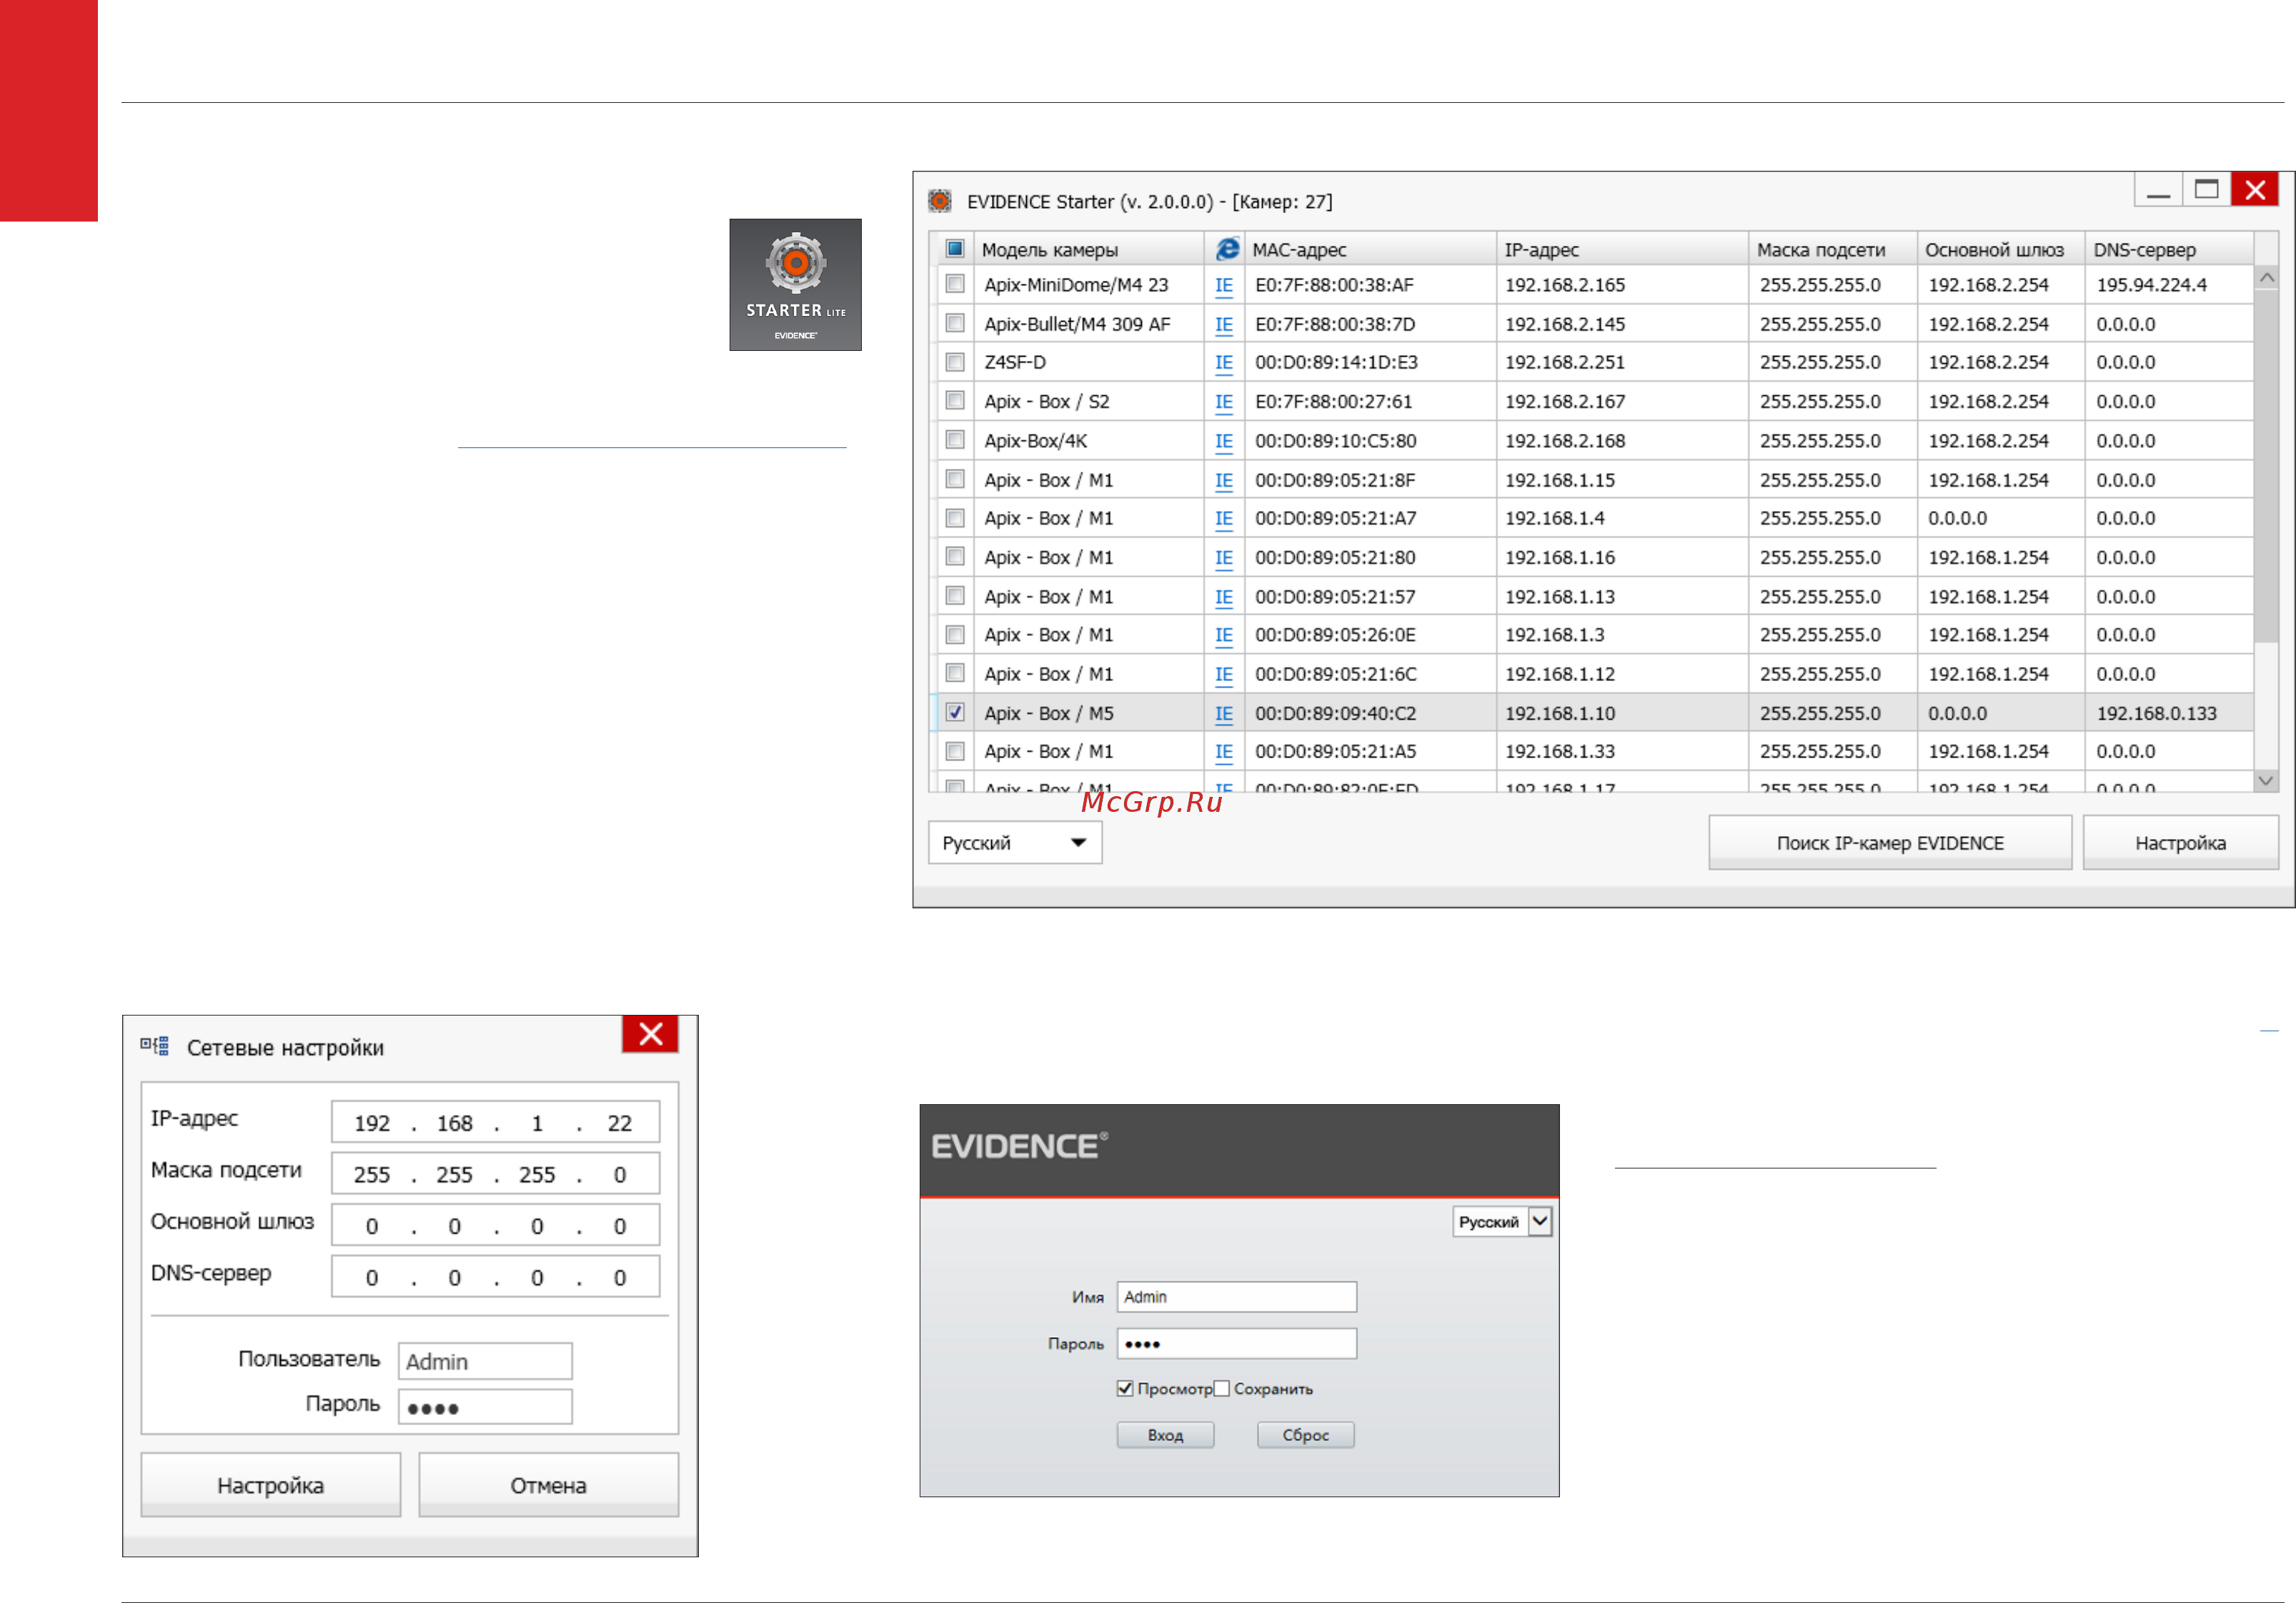
Task: Open IE link for Apix-Bullet/M4 309 AF
Action: (x=1224, y=325)
